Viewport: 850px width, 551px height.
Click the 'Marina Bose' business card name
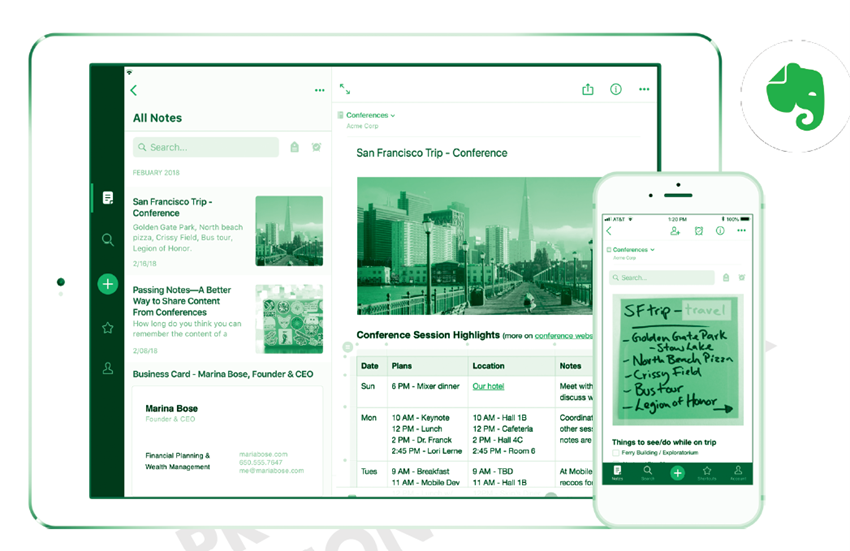point(171,408)
